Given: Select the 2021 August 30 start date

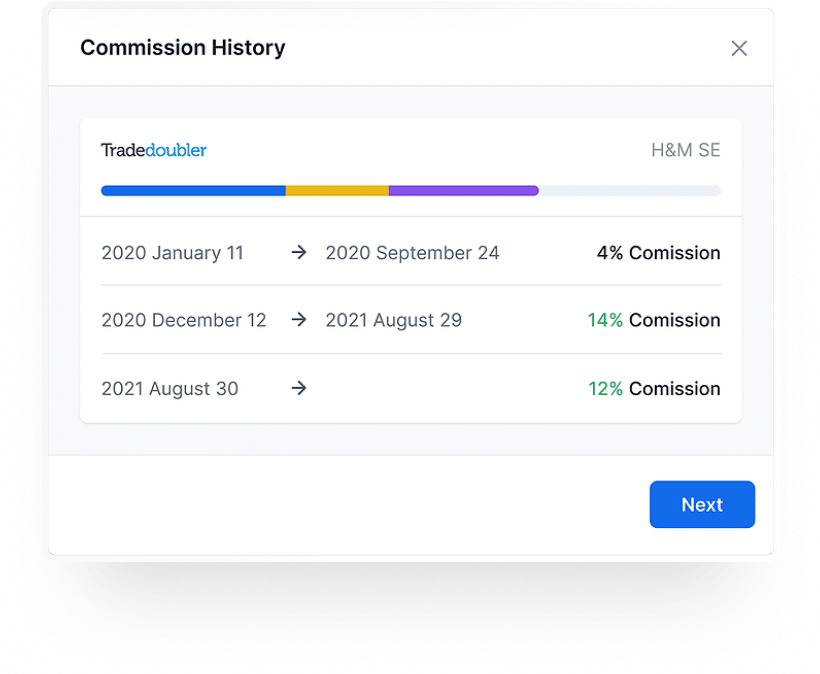Looking at the screenshot, I should click(170, 388).
